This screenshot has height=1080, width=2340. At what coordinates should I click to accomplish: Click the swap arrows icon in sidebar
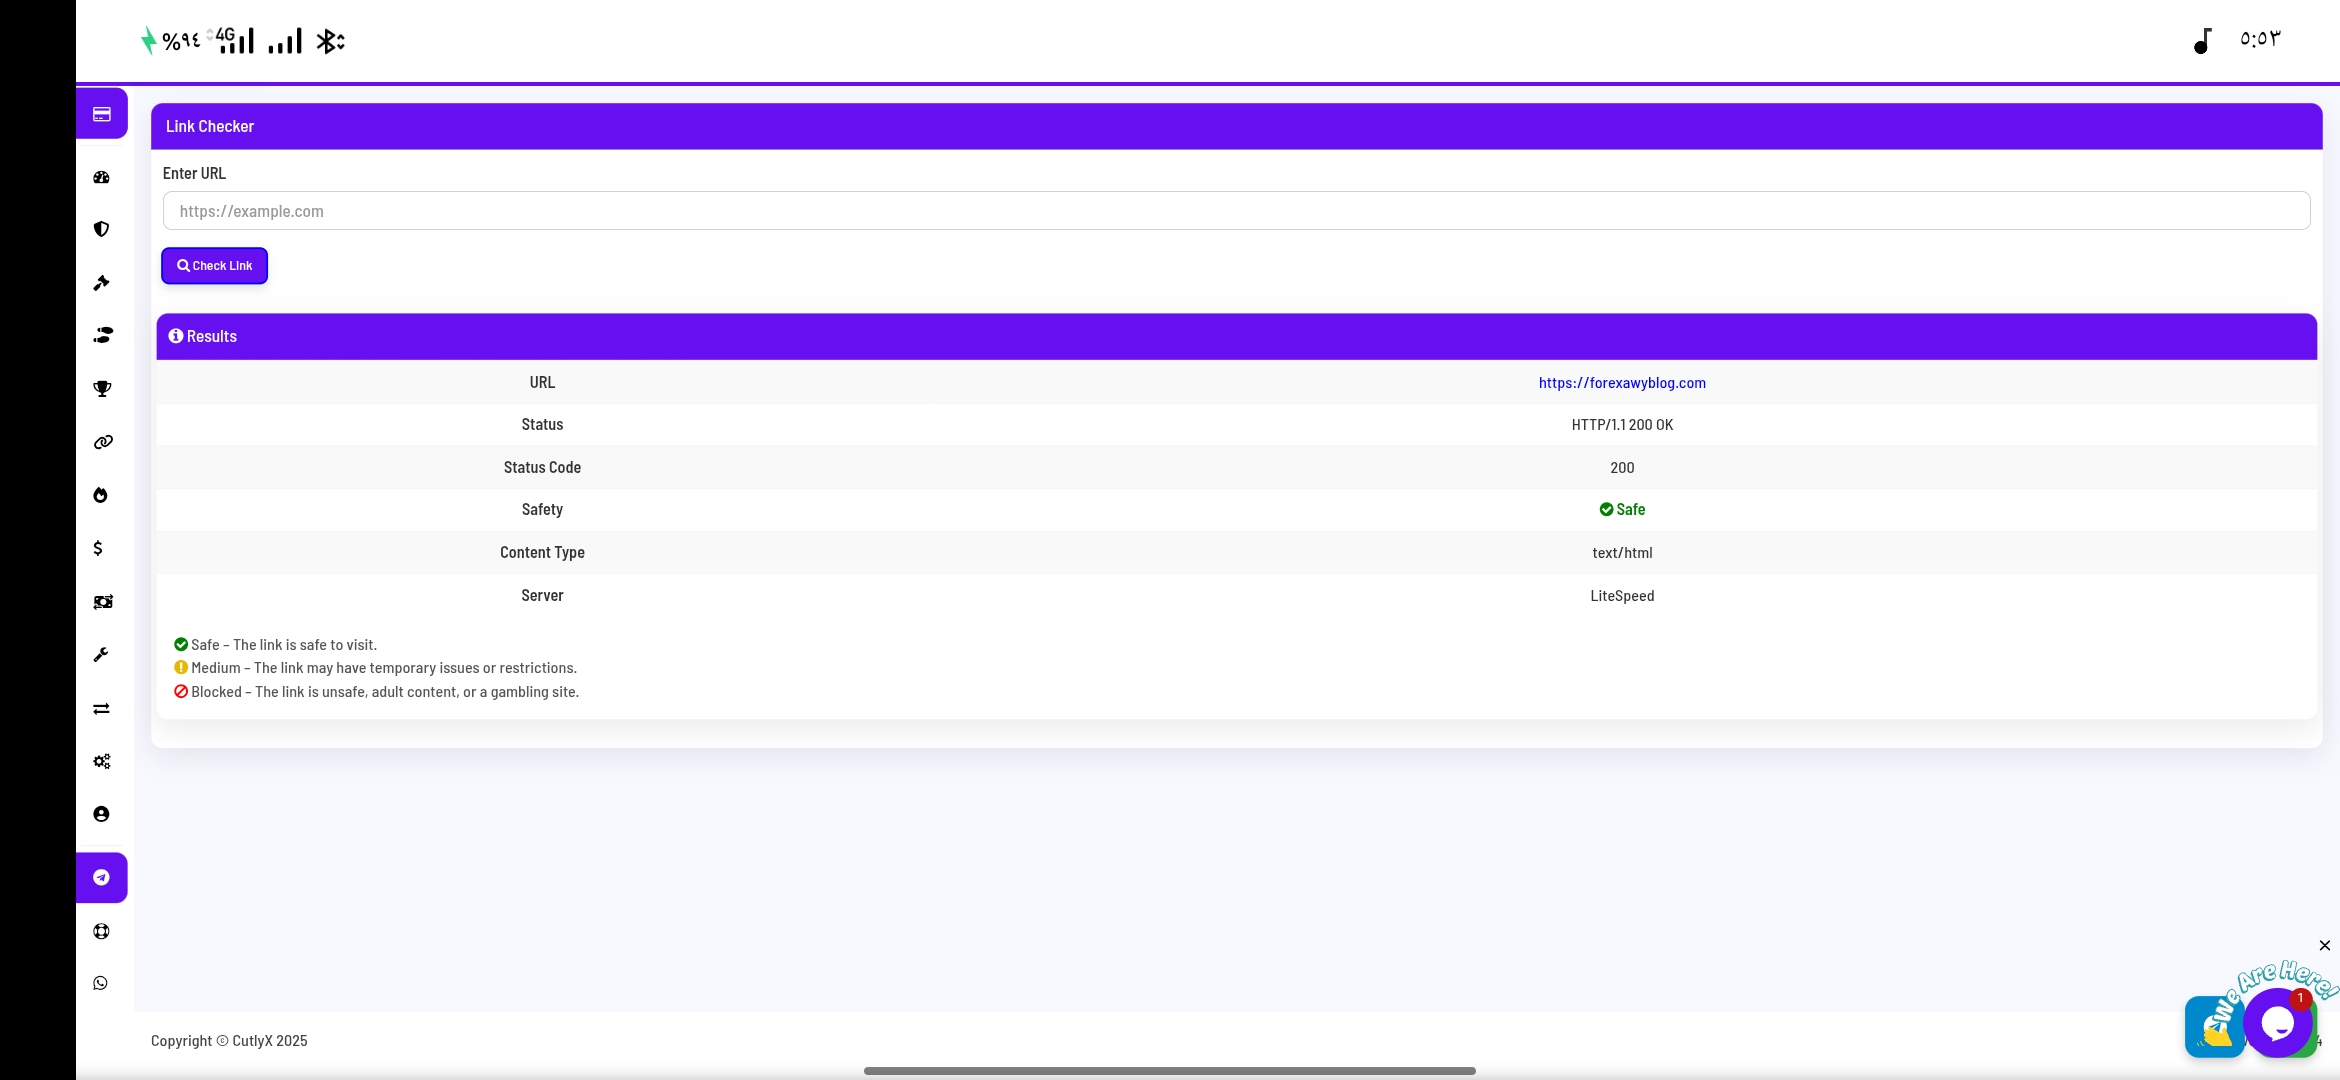click(101, 708)
